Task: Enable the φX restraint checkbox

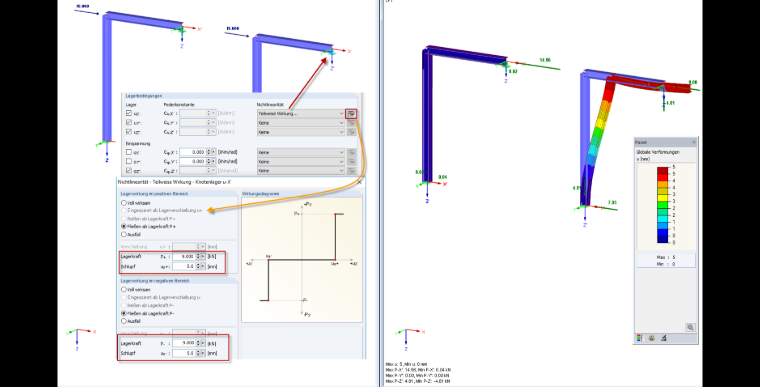Action: 128,152
